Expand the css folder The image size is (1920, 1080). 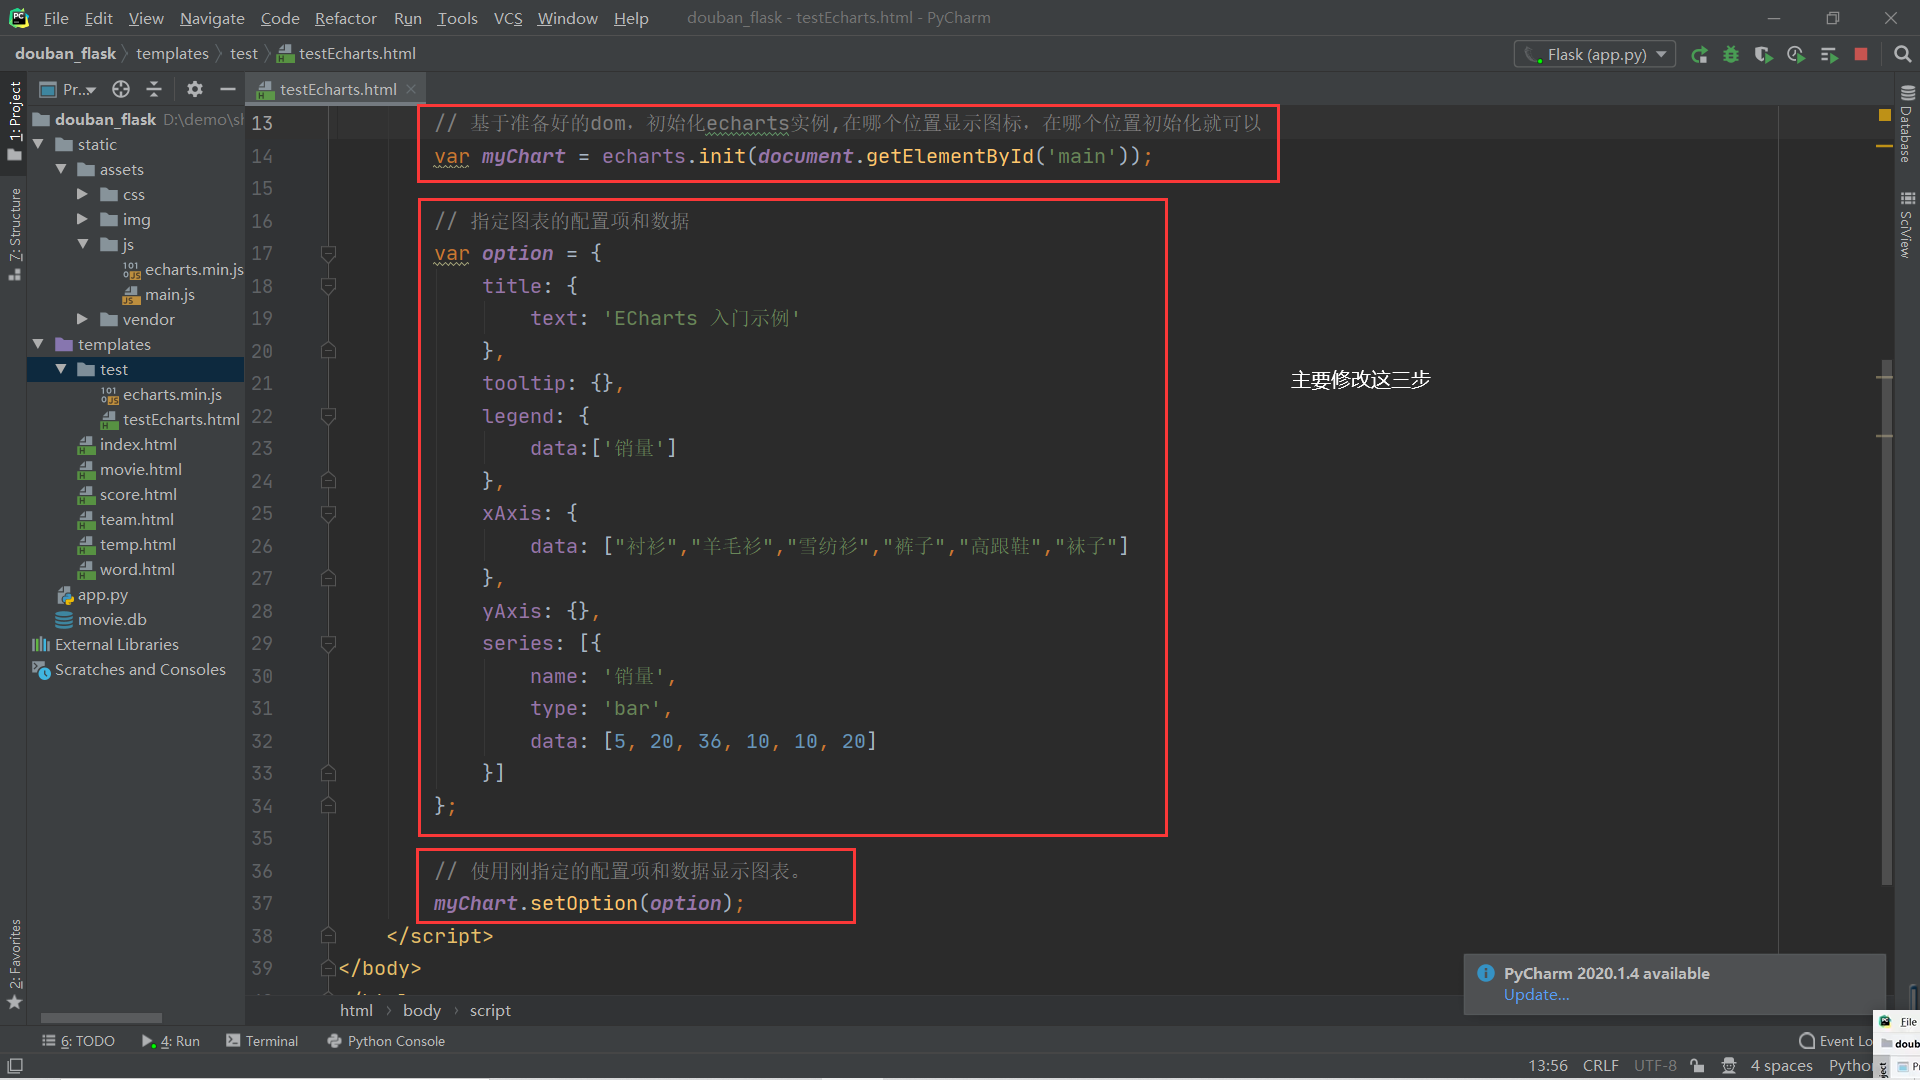coord(83,195)
